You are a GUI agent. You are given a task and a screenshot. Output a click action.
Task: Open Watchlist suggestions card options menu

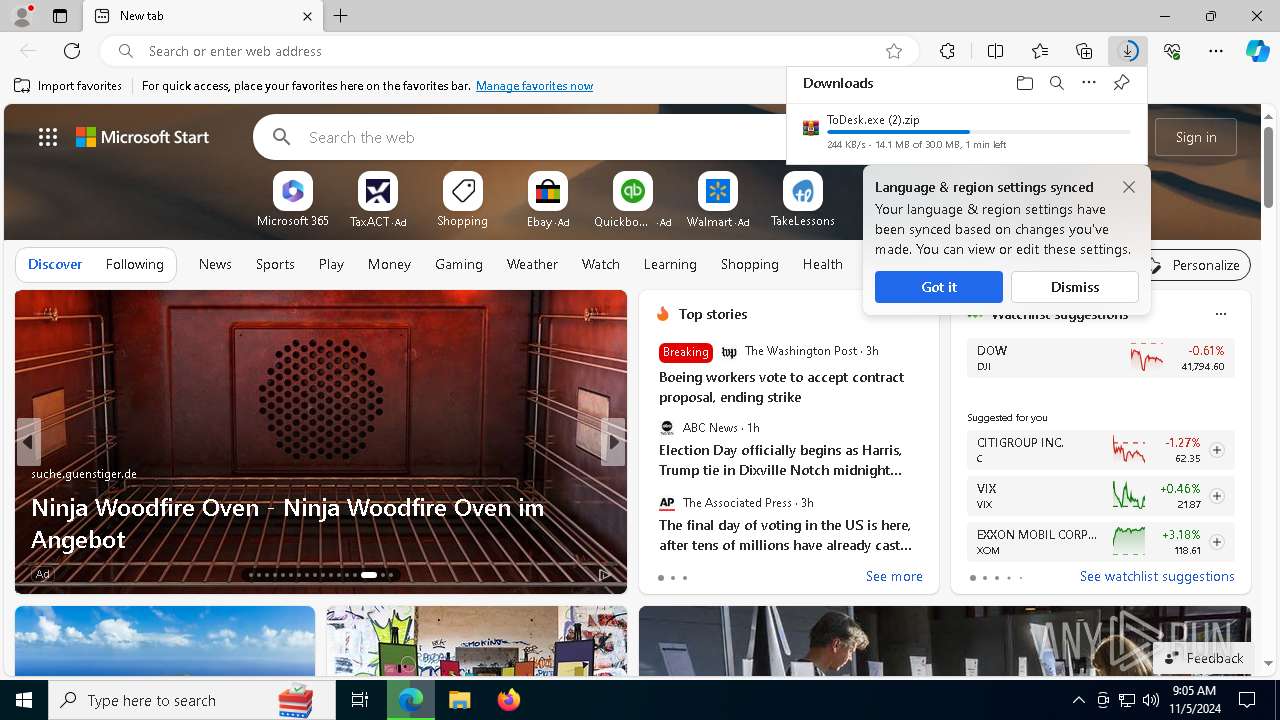[x=1221, y=314]
